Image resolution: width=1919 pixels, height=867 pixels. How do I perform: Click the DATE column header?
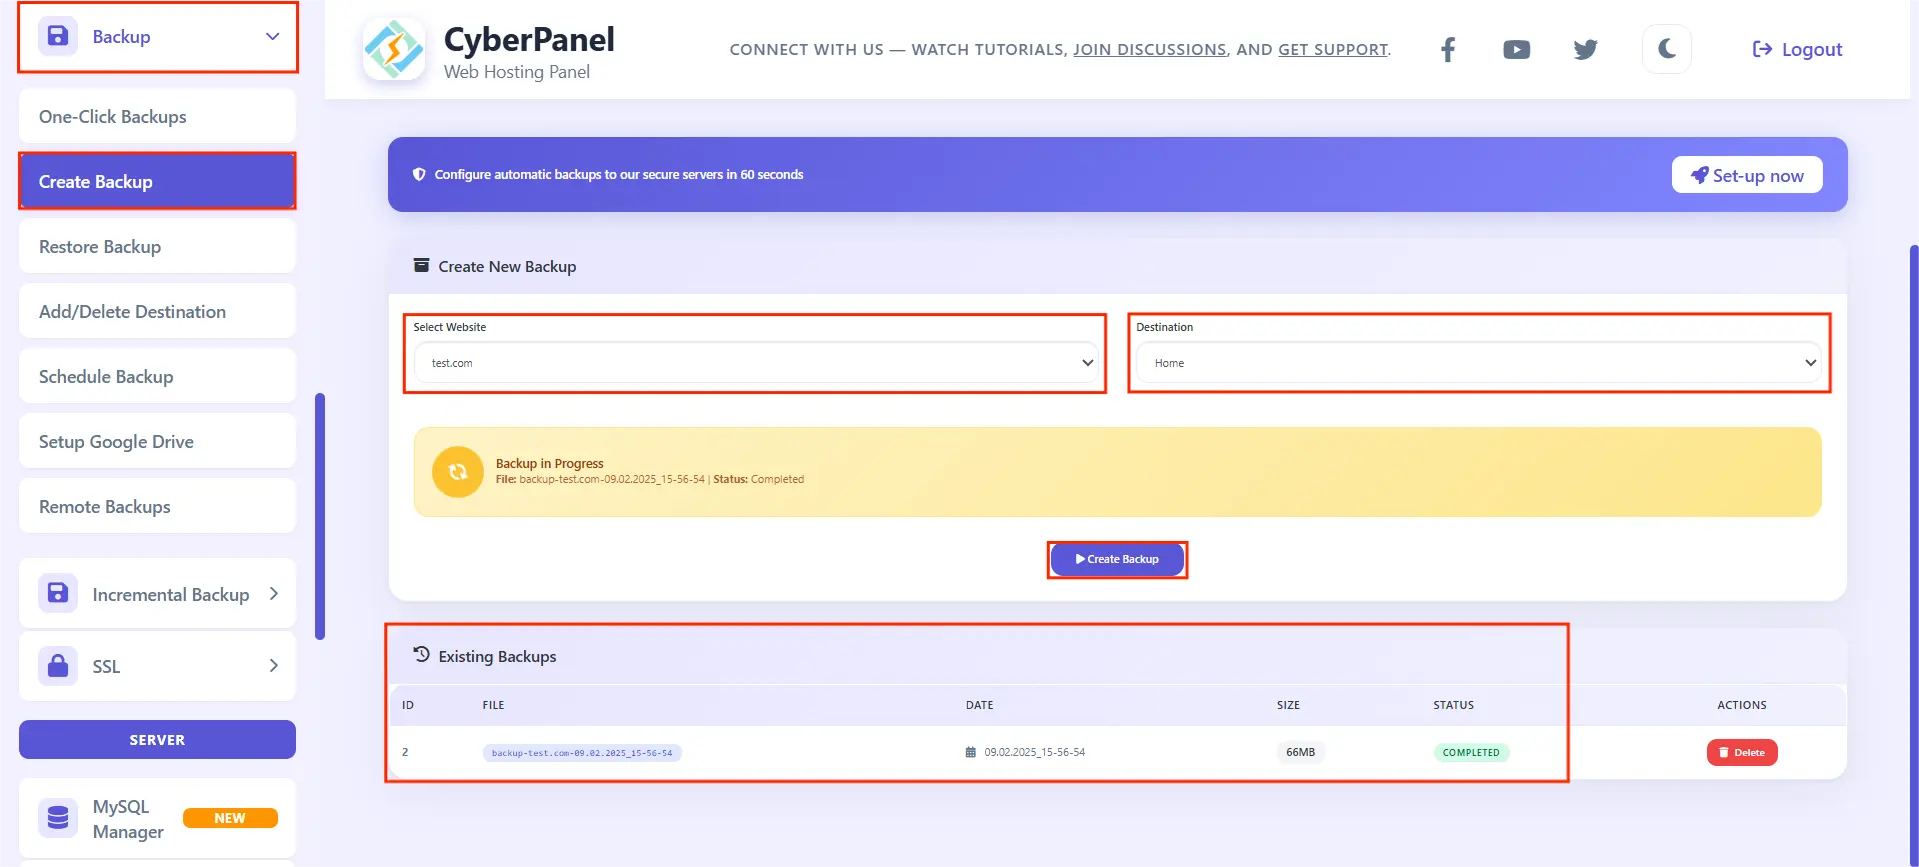(979, 705)
